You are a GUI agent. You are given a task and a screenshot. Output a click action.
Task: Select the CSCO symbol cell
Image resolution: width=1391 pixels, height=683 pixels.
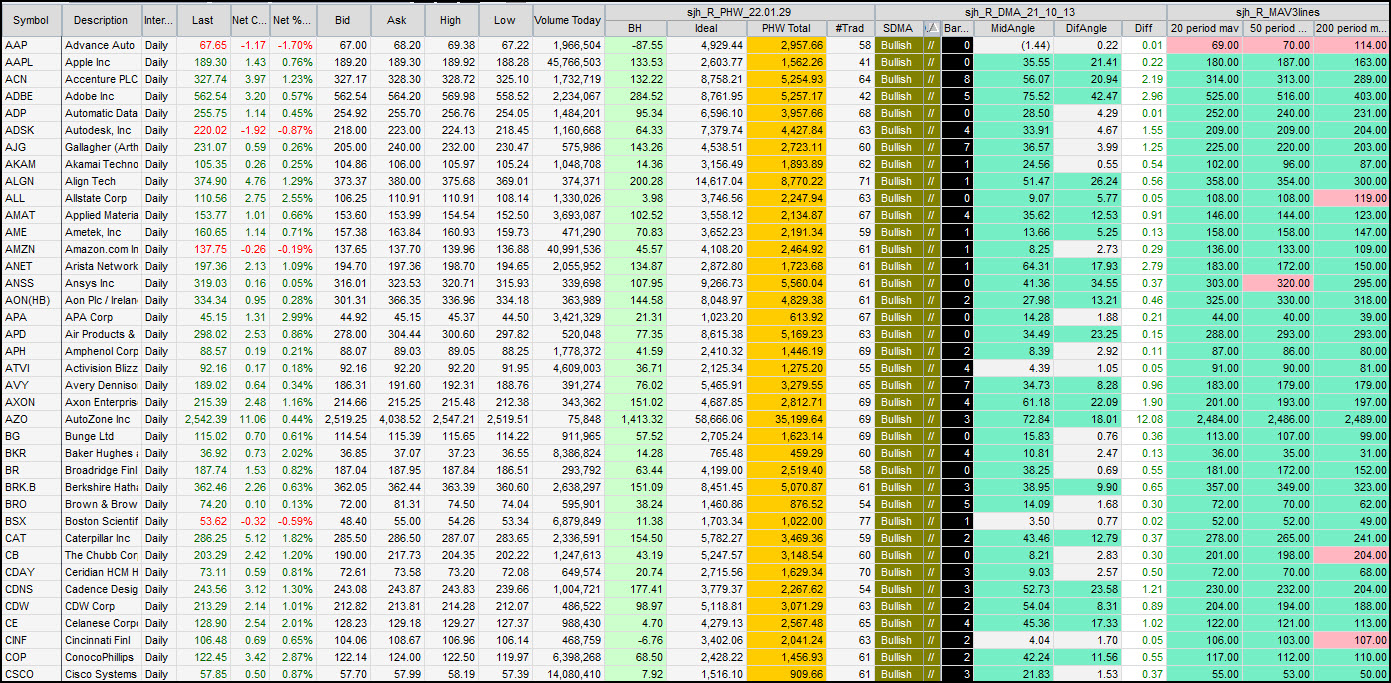click(x=31, y=674)
